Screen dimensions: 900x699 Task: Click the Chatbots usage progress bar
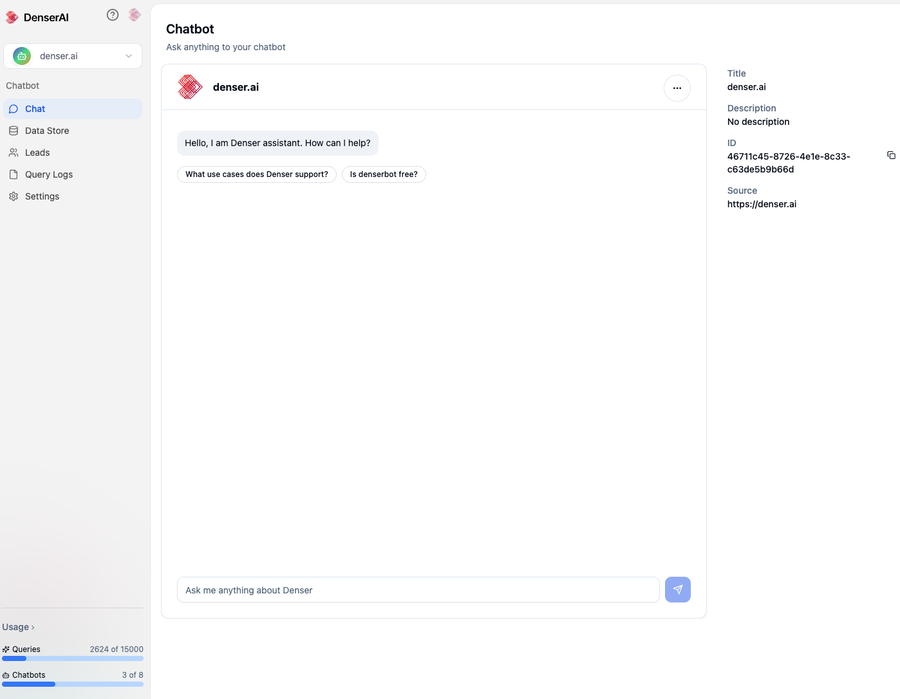72,684
